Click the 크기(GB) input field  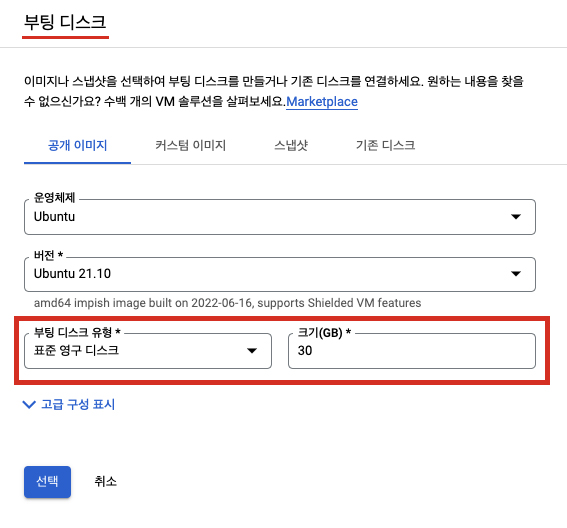pos(412,350)
